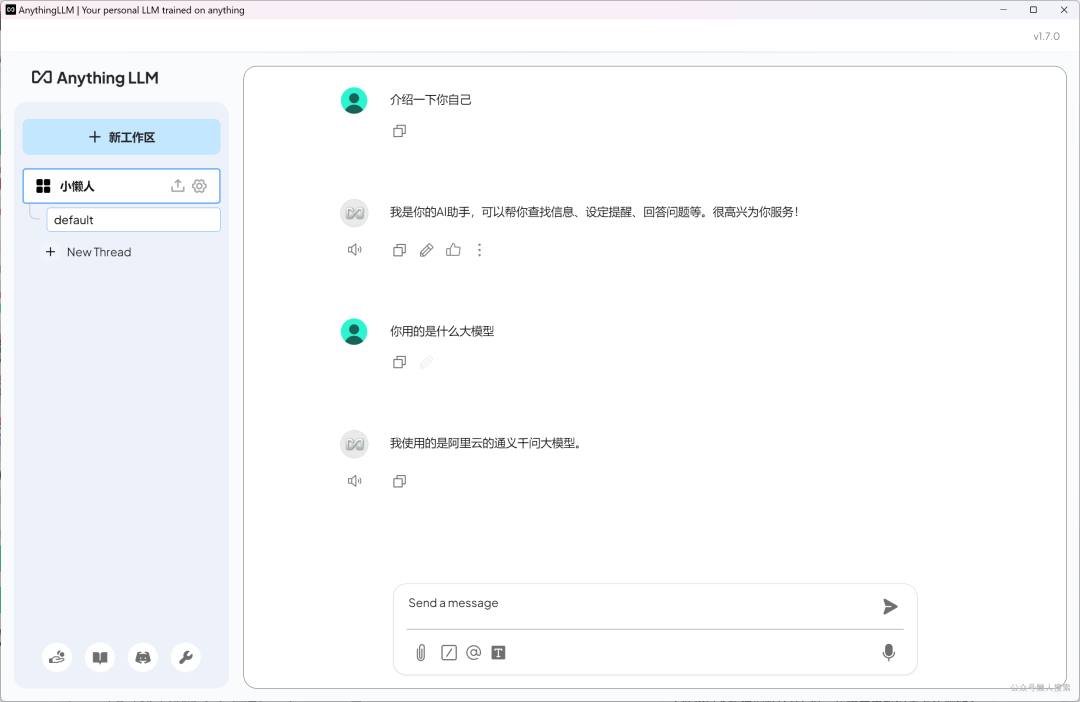Open 小懒人 workspace settings gear
Image resolution: width=1080 pixels, height=702 pixels.
coord(199,186)
